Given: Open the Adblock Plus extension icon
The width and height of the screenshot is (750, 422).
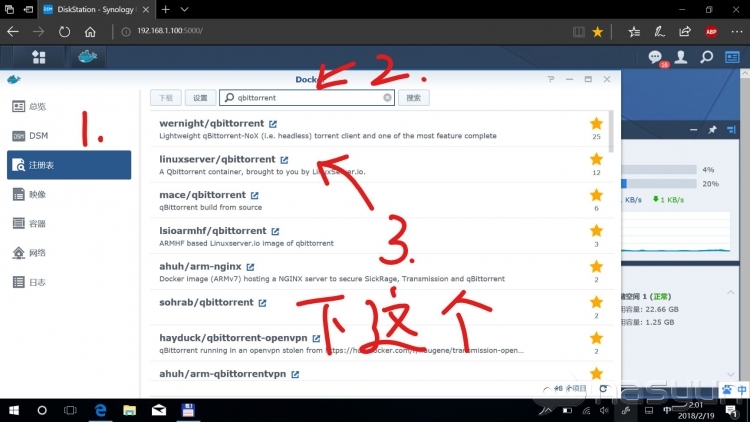Looking at the screenshot, I should point(711,32).
